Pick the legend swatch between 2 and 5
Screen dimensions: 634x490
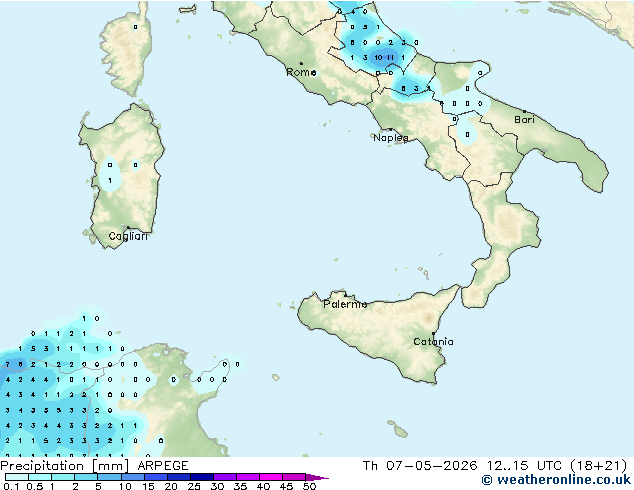86,477
